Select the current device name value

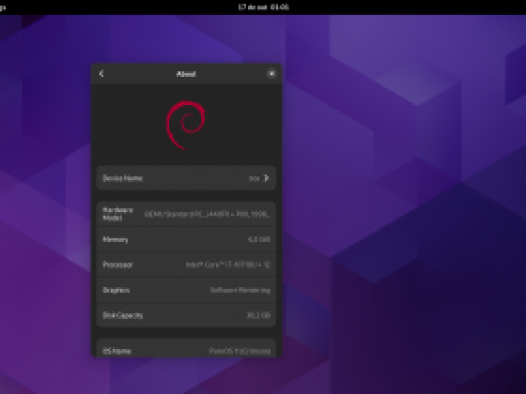pos(254,178)
